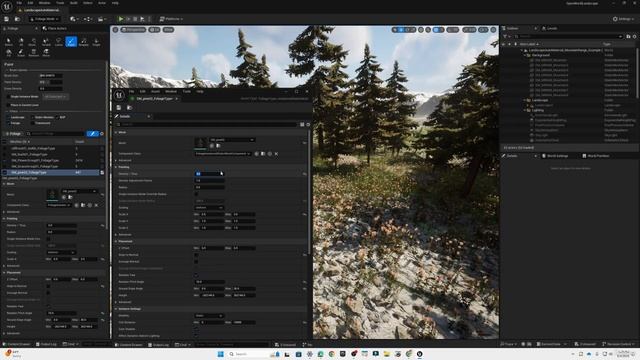This screenshot has height=360, width=640.
Task: Open the Window menu in foliage editor window
Action: 171,91
